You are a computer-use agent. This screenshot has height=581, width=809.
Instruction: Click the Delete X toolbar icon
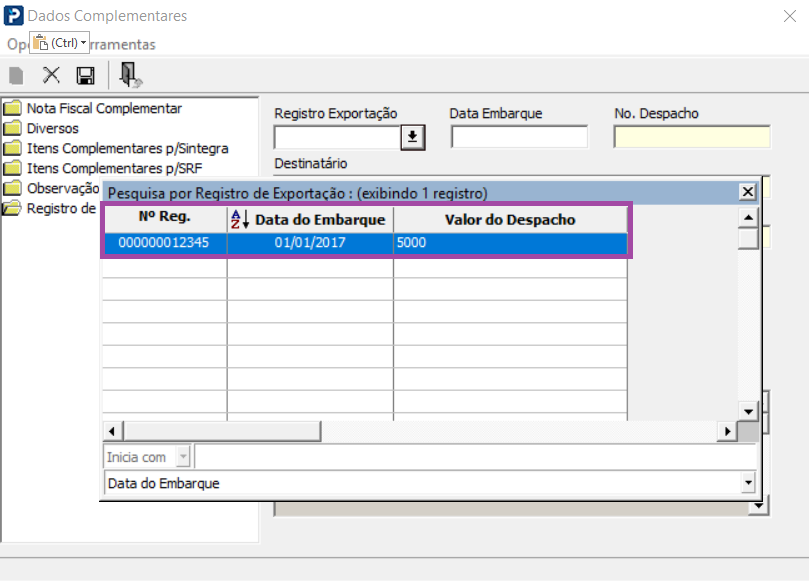[51, 75]
